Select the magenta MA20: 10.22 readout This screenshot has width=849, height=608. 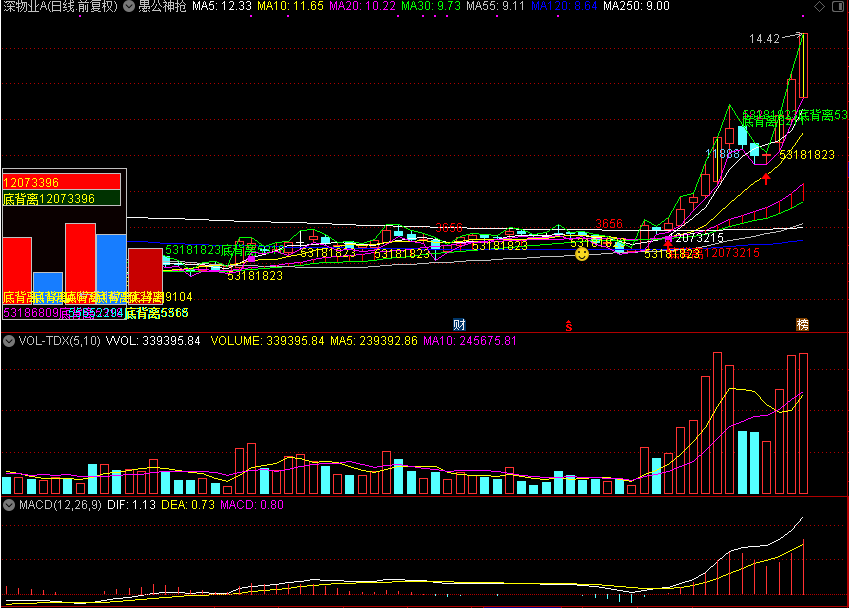pyautogui.click(x=363, y=6)
